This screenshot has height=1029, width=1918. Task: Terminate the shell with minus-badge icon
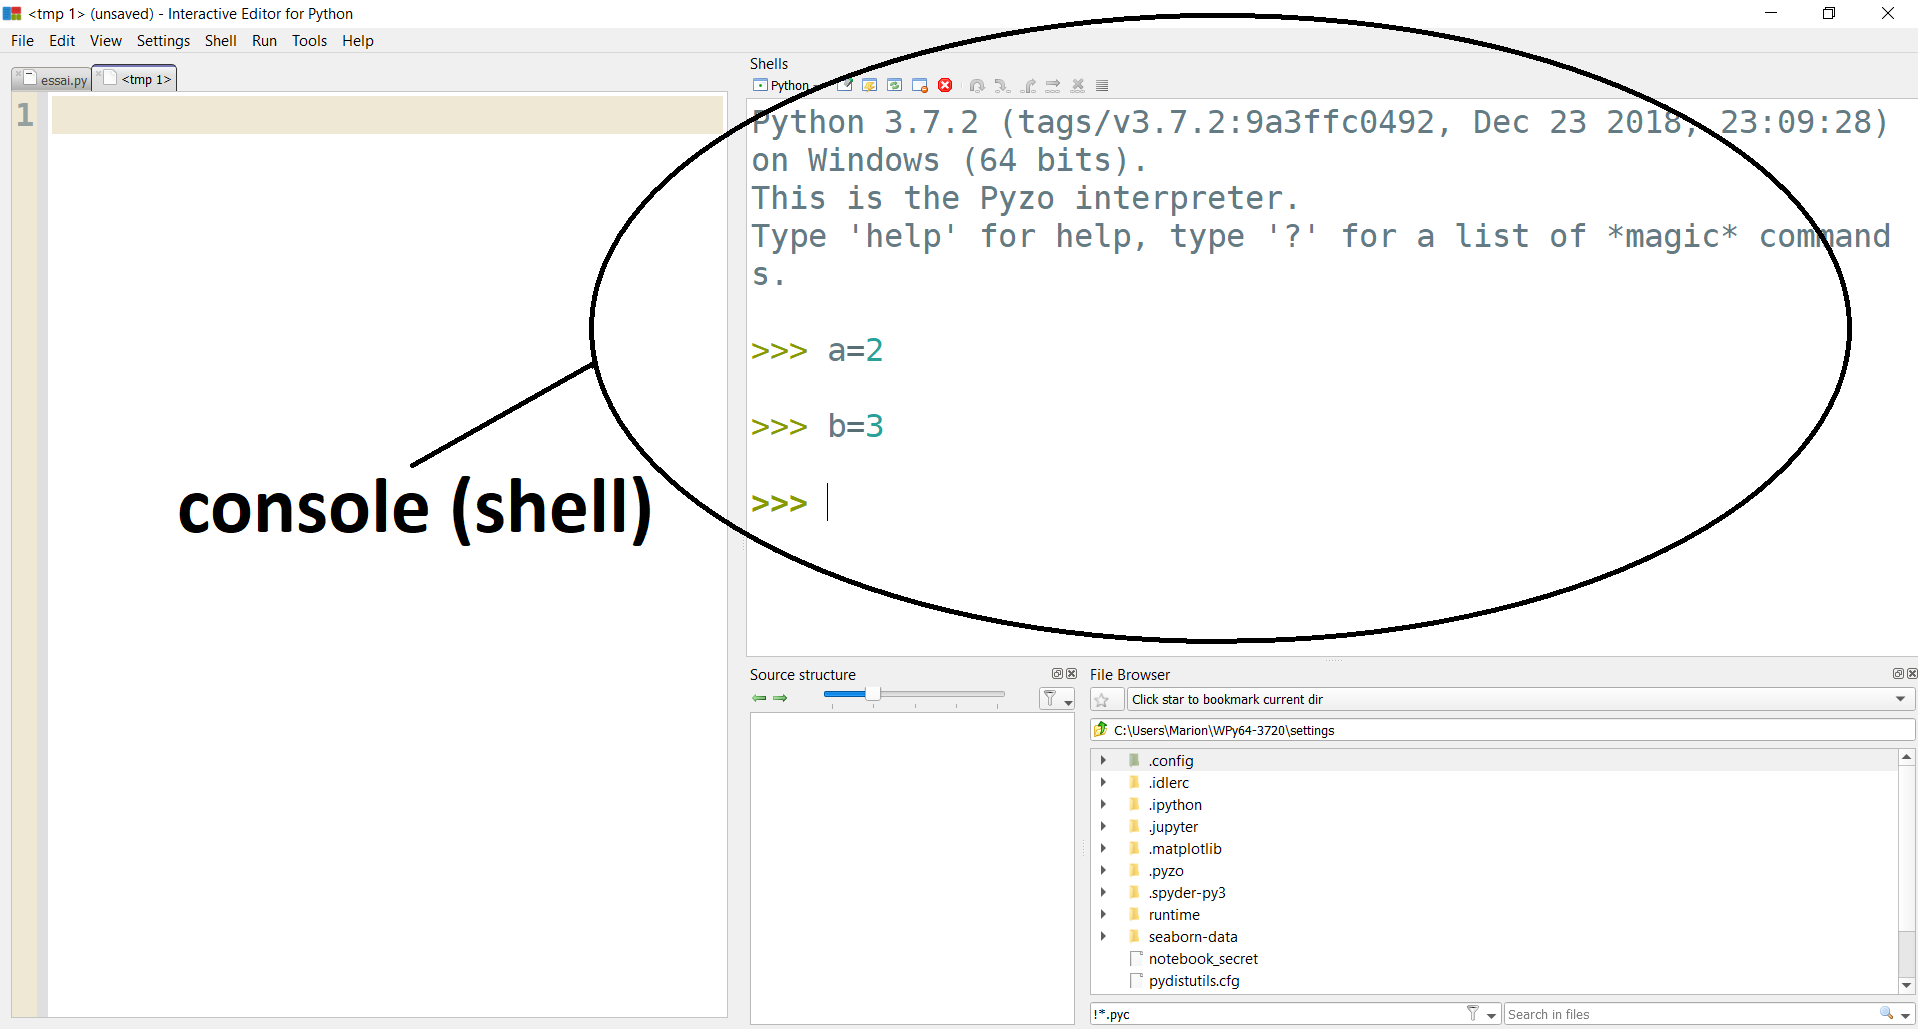coord(920,86)
